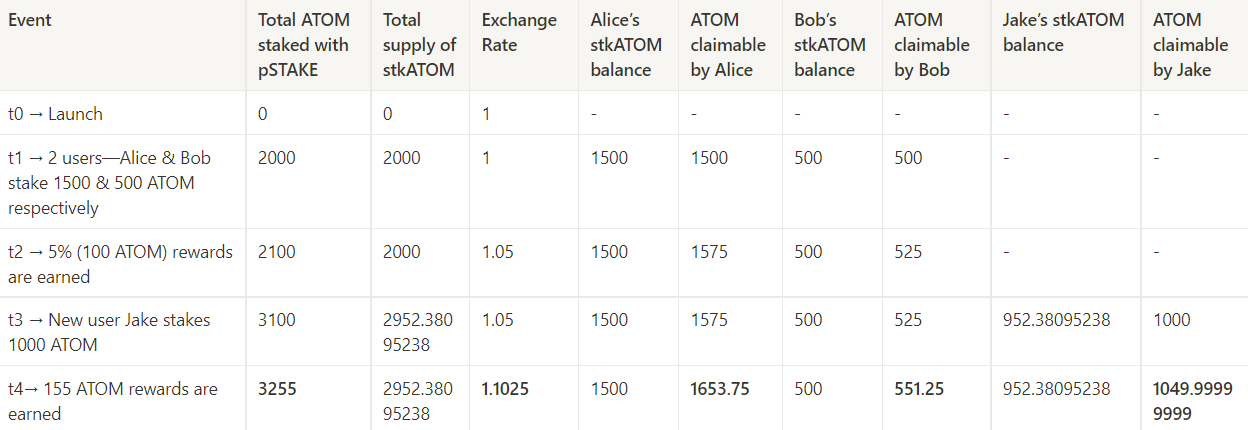The image size is (1248, 430).
Task: Click the bold 1653.75 claimable value
Action: point(720,389)
